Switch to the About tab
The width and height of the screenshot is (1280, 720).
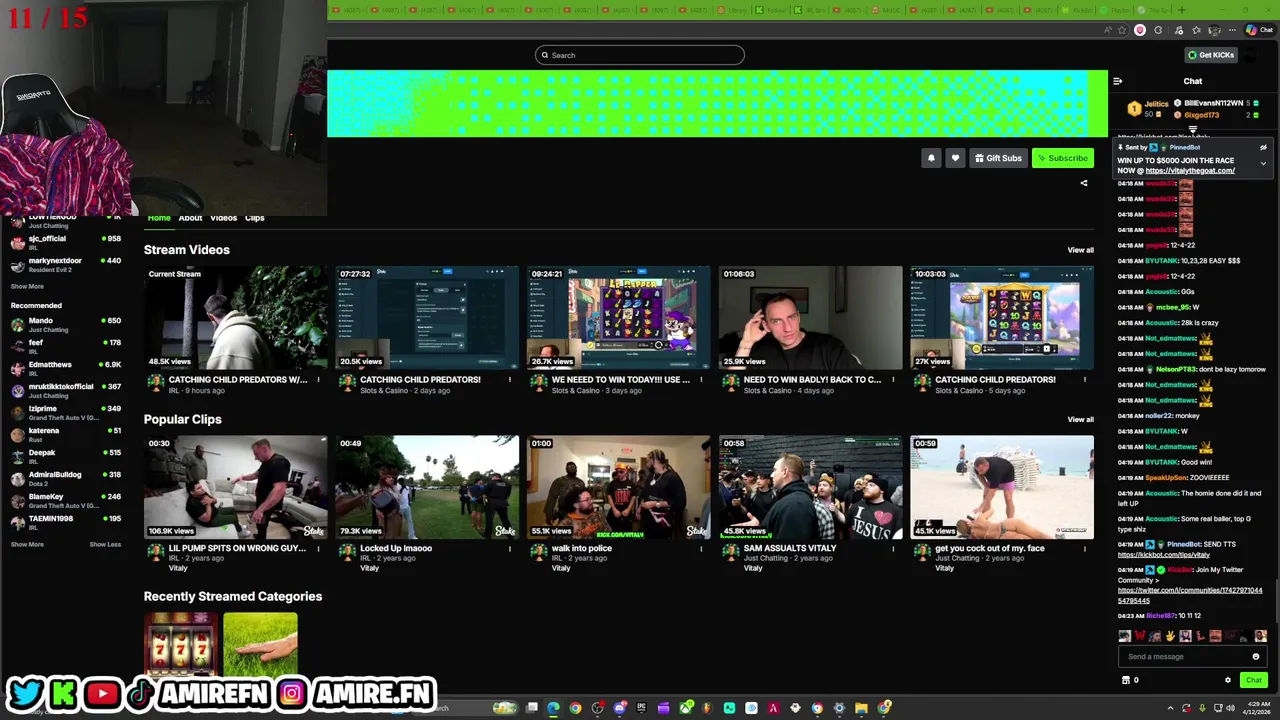tap(190, 218)
